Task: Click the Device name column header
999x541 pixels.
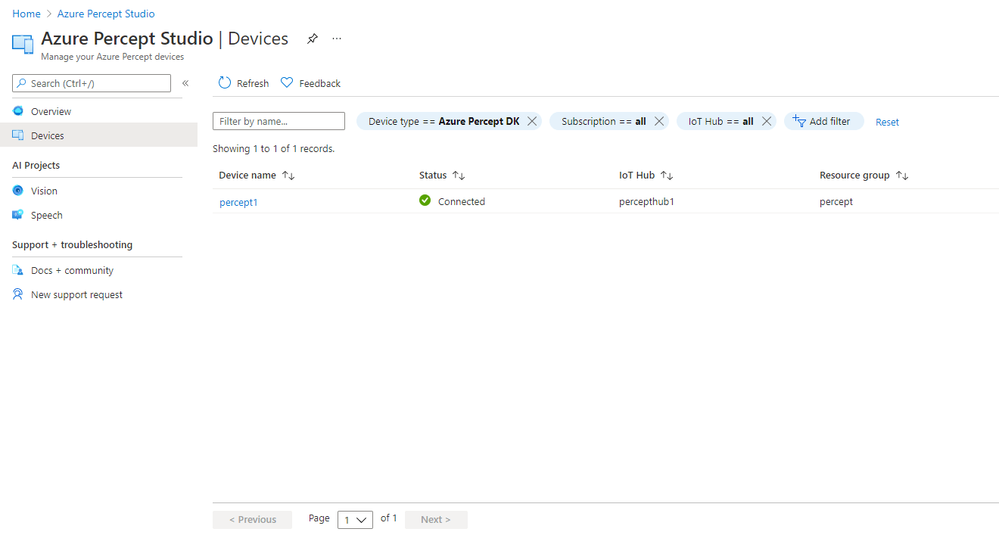Action: point(247,175)
